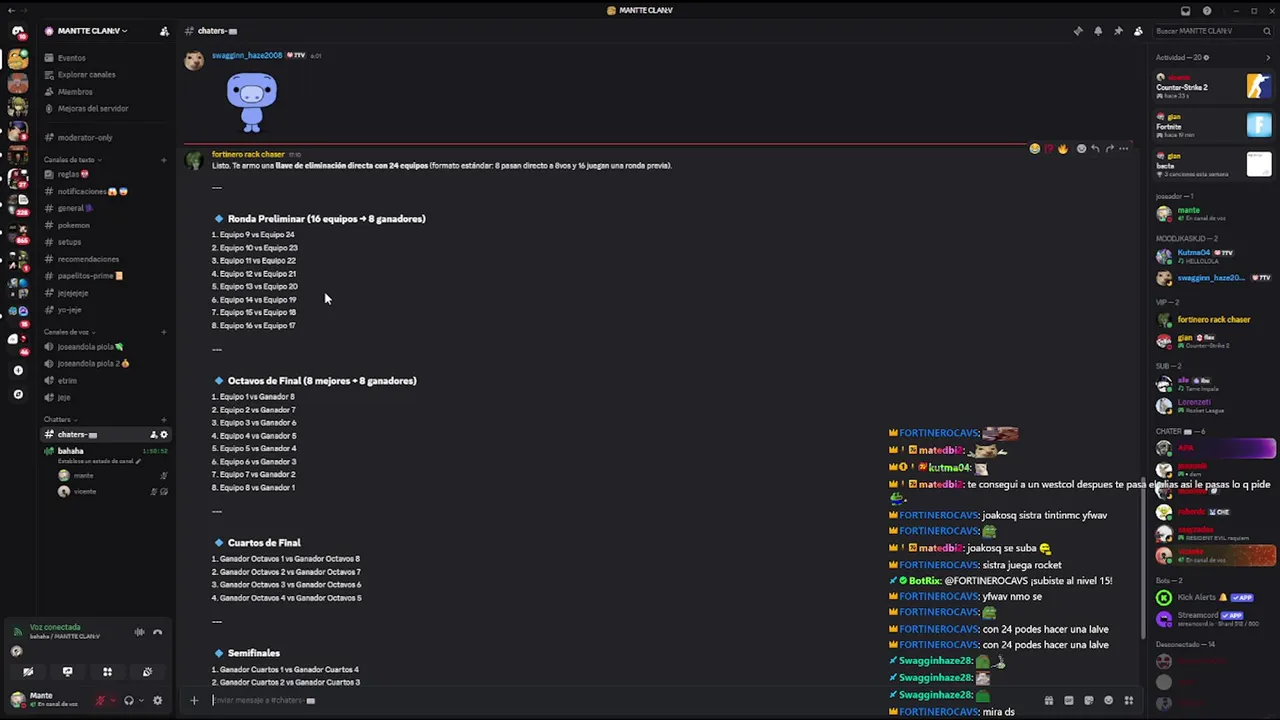Image resolution: width=1280 pixels, height=720 pixels.
Task: Open pinned messages in the channel header
Action: 1118,31
